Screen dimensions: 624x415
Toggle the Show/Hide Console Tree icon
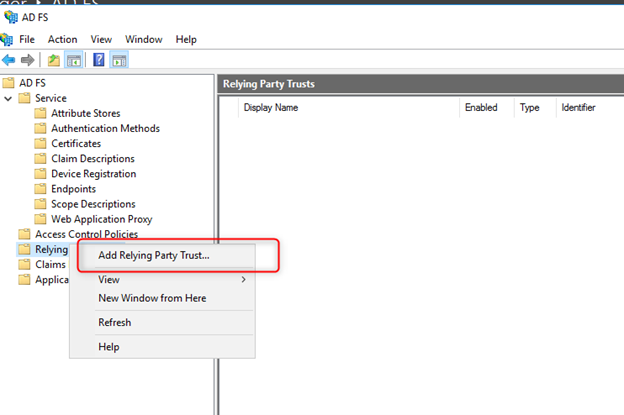(x=74, y=60)
